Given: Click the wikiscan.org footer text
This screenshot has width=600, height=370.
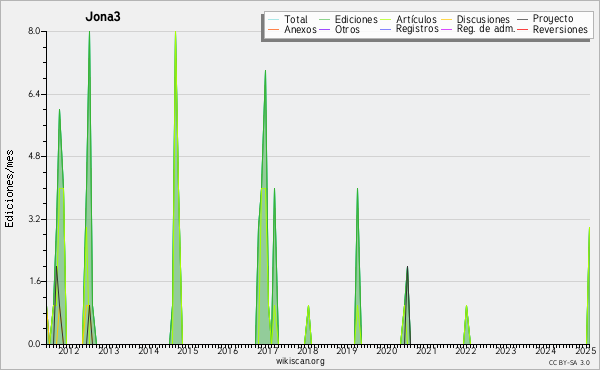Looking at the screenshot, I should (300, 361).
